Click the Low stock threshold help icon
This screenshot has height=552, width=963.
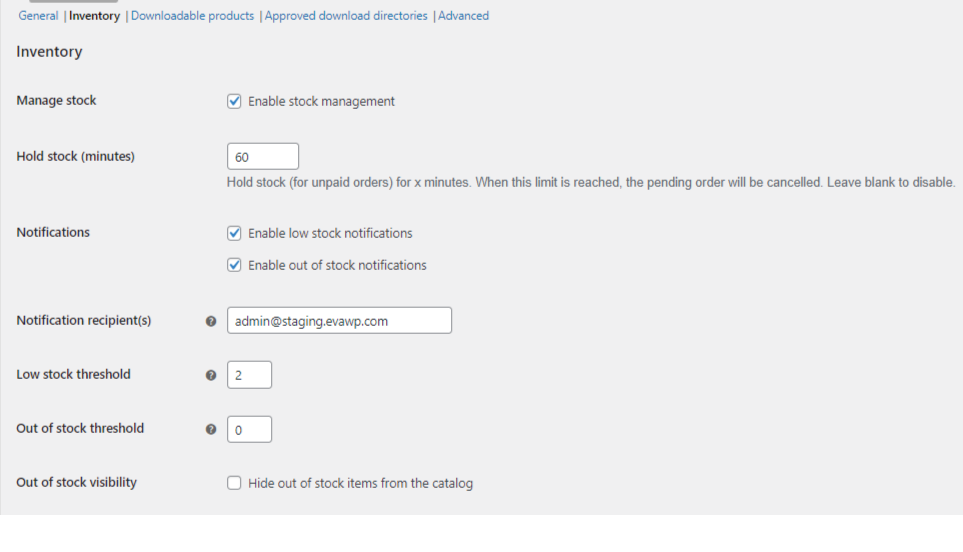211,375
